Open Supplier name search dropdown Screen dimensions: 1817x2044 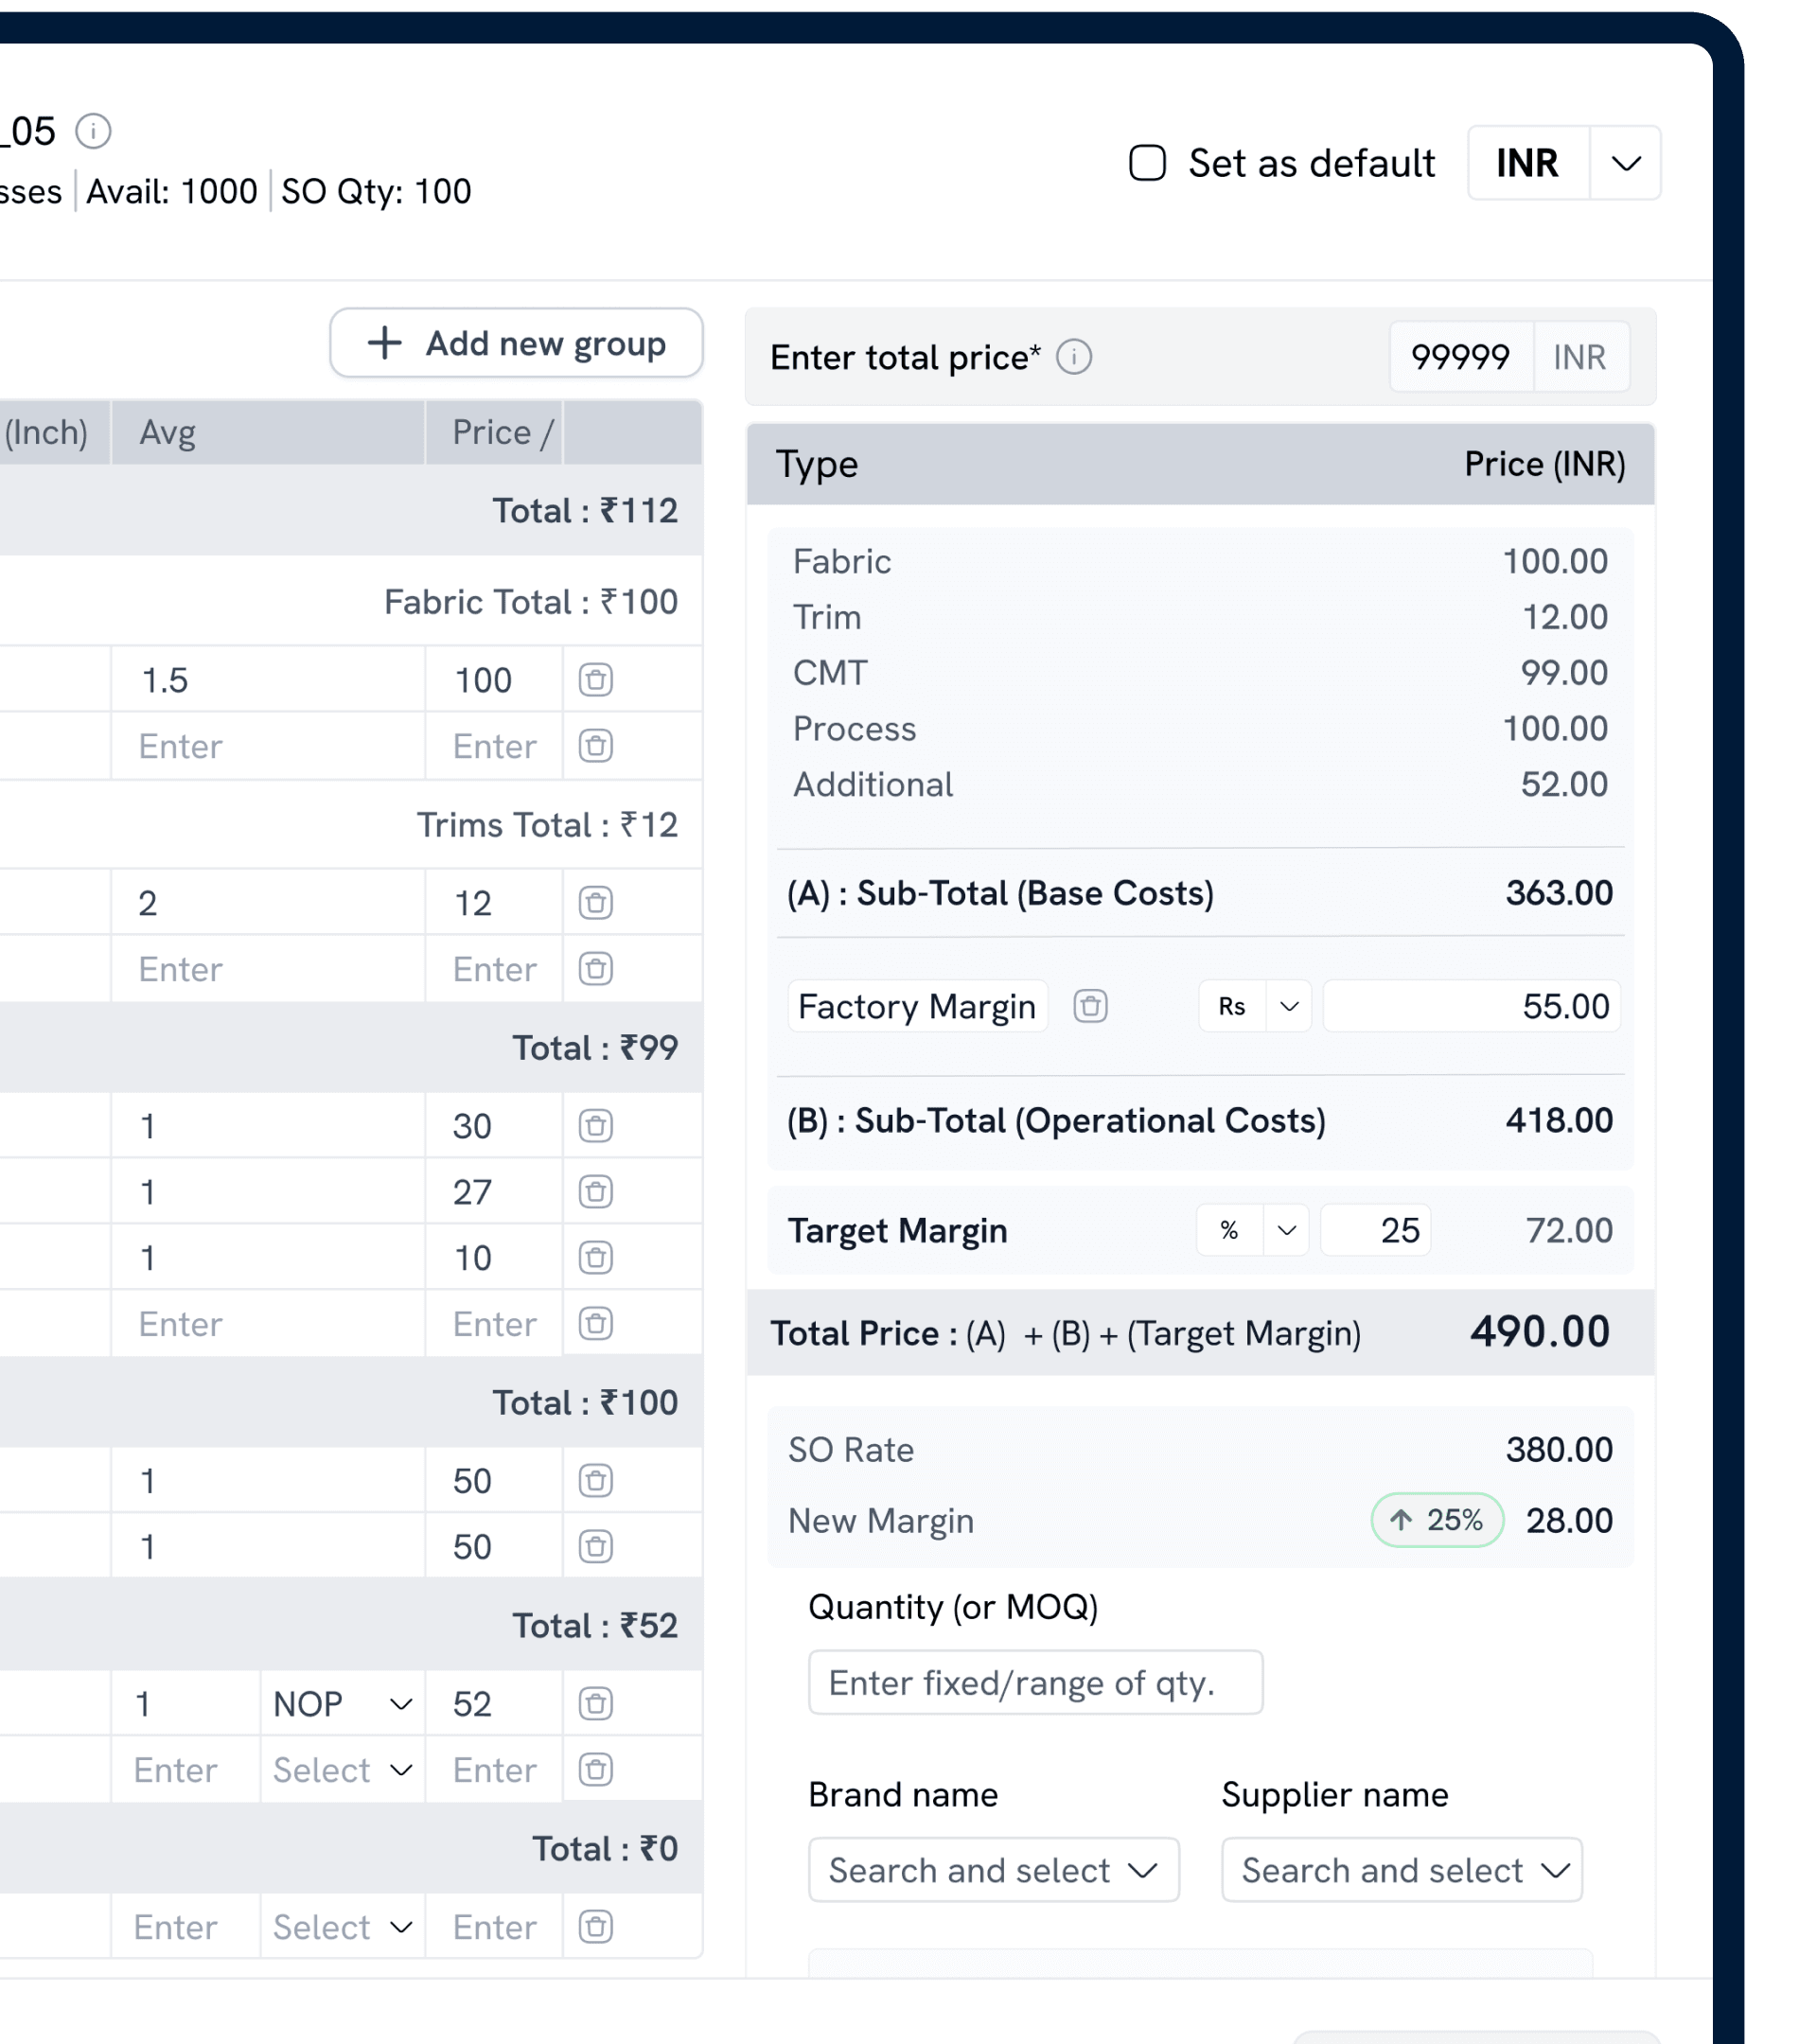[x=1401, y=1870]
